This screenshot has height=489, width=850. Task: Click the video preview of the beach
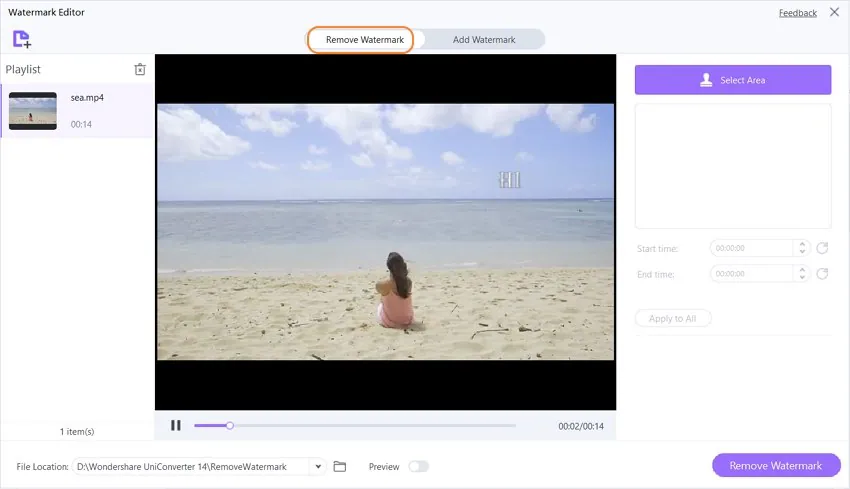(x=385, y=231)
